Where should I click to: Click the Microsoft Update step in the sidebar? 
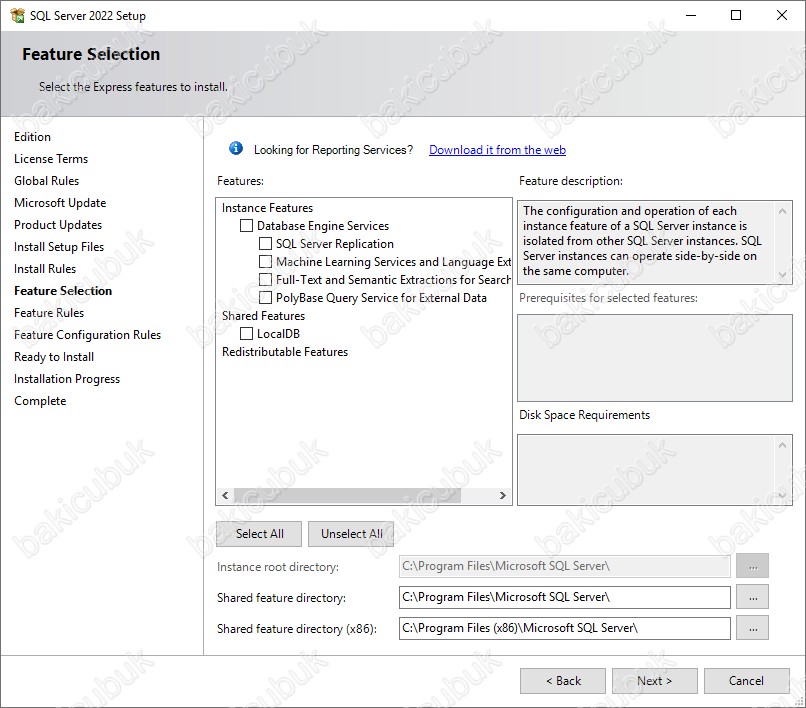[60, 203]
